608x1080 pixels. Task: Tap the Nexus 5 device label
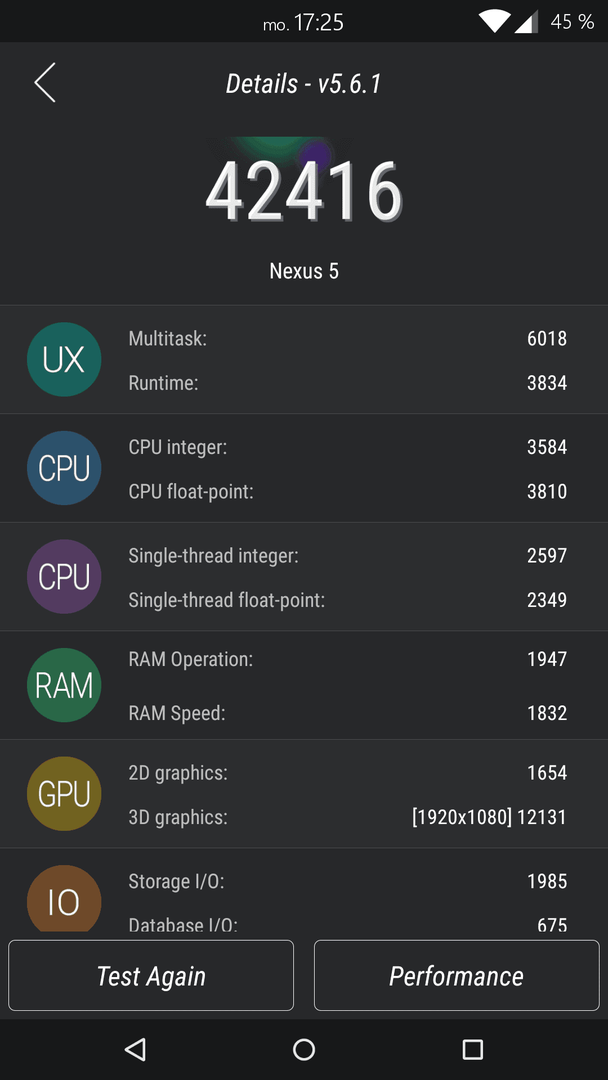304,271
